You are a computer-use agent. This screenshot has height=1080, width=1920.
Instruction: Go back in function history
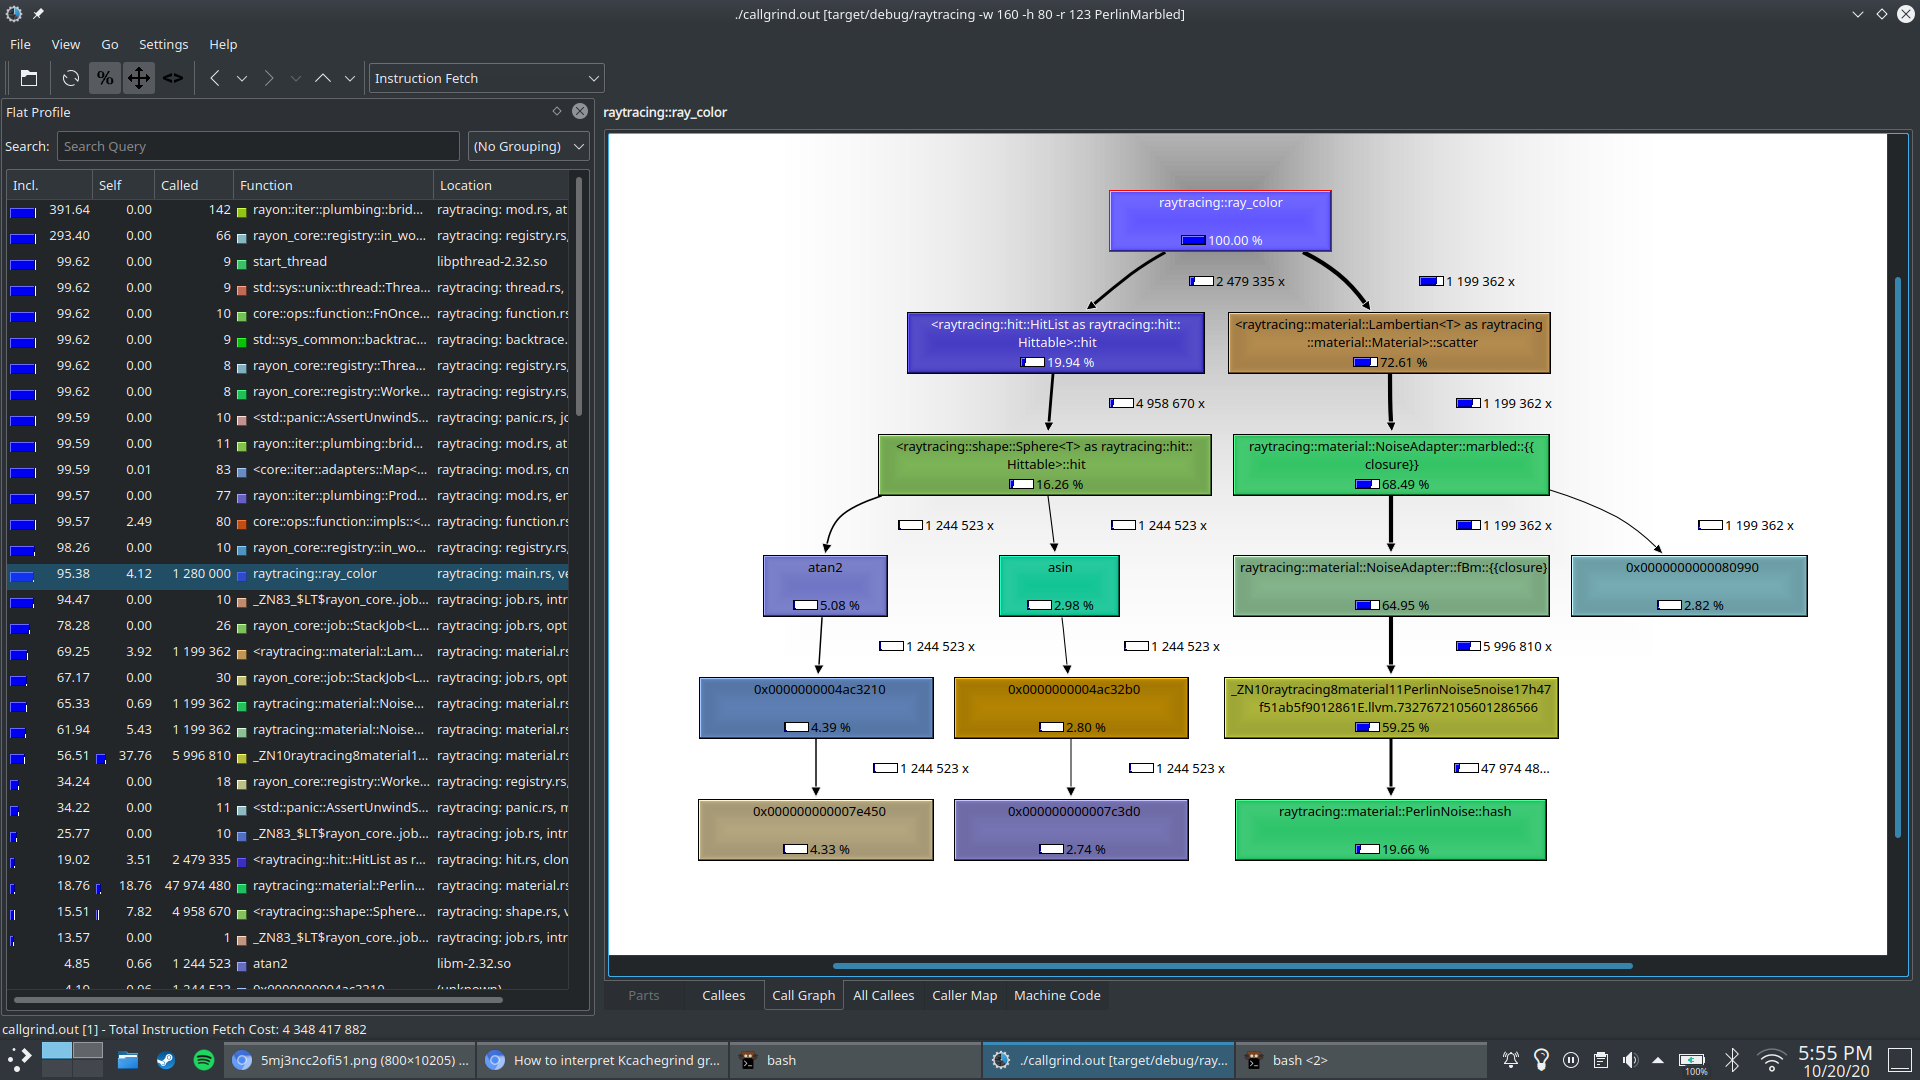[x=215, y=78]
